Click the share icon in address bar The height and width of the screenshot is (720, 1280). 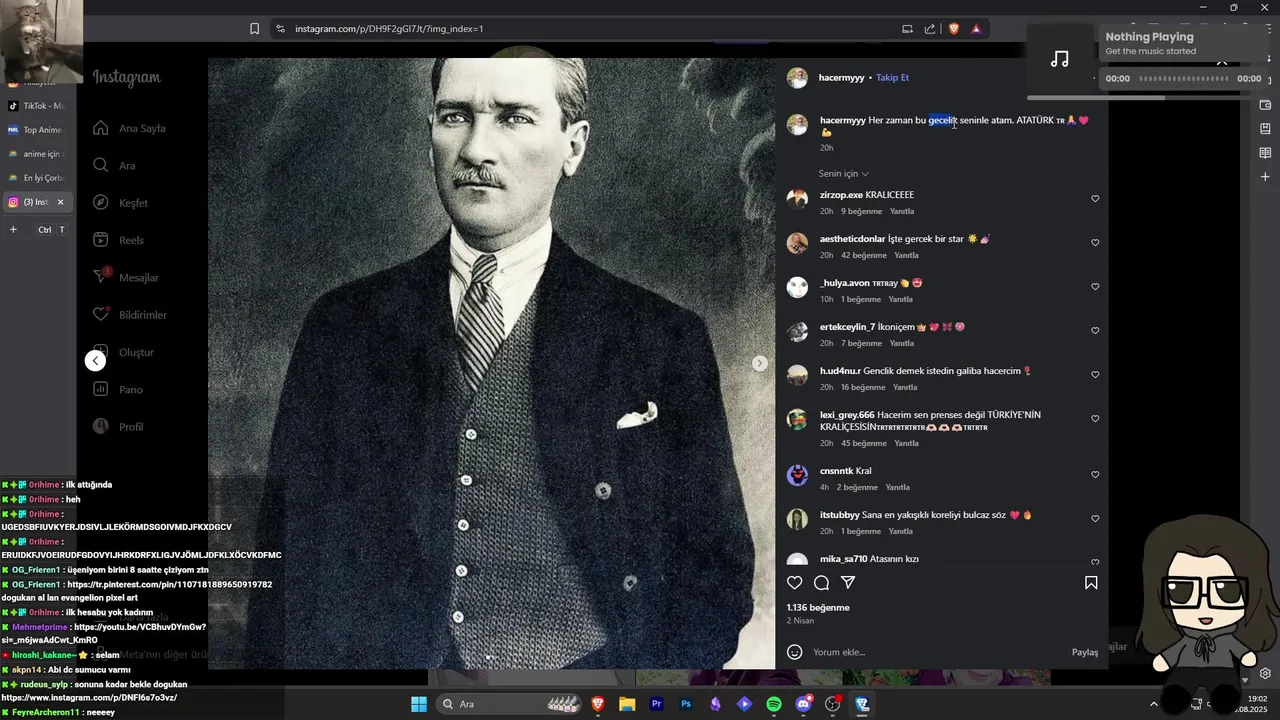tap(930, 29)
